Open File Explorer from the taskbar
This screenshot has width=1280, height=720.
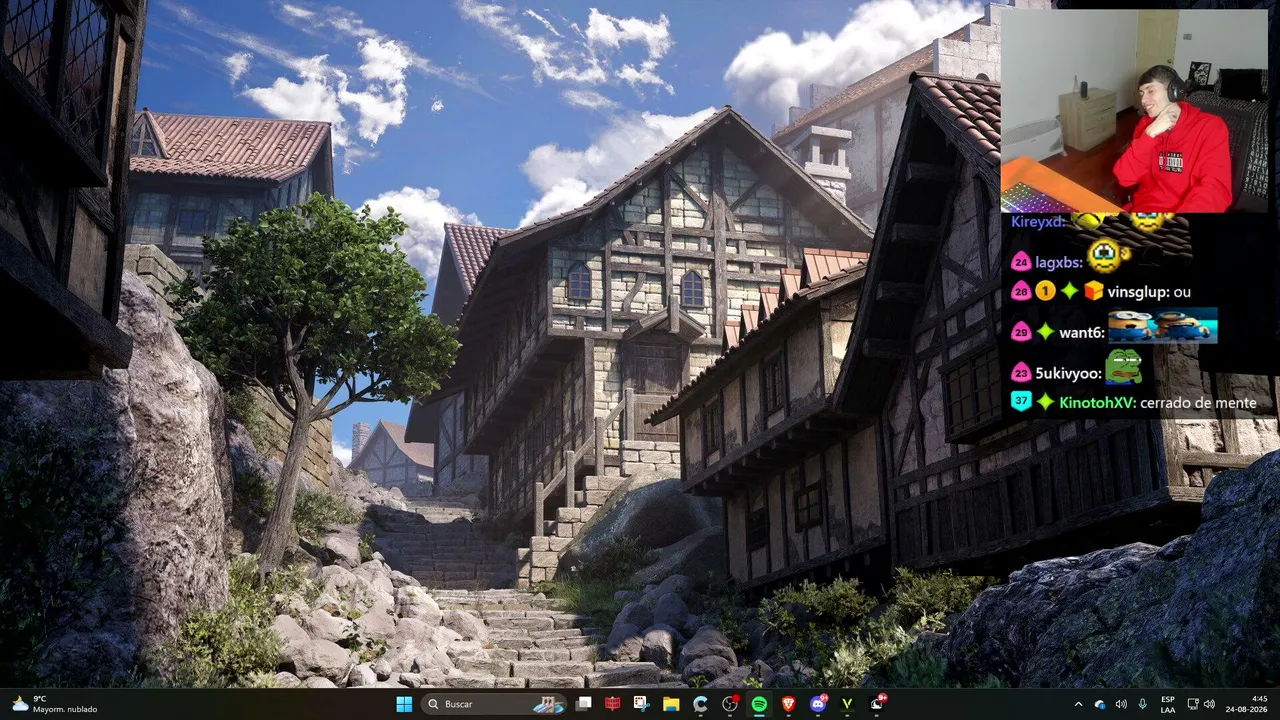point(671,704)
